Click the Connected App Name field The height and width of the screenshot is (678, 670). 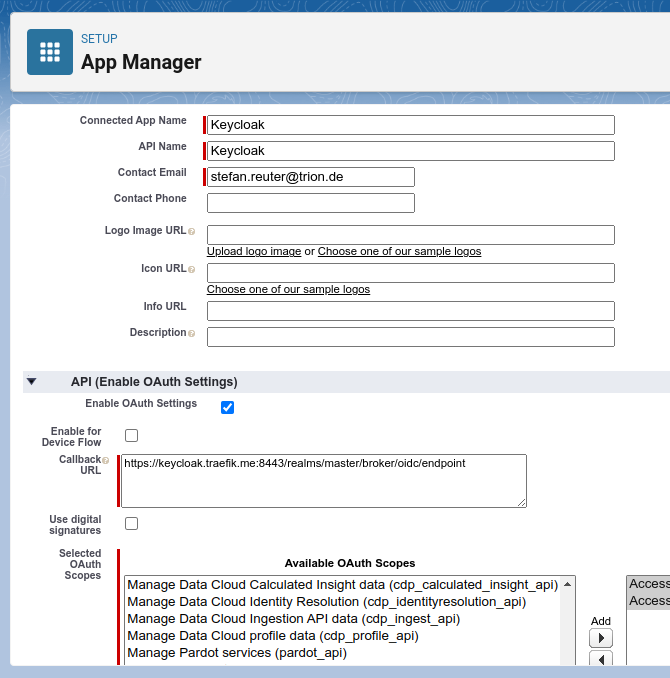click(x=411, y=125)
